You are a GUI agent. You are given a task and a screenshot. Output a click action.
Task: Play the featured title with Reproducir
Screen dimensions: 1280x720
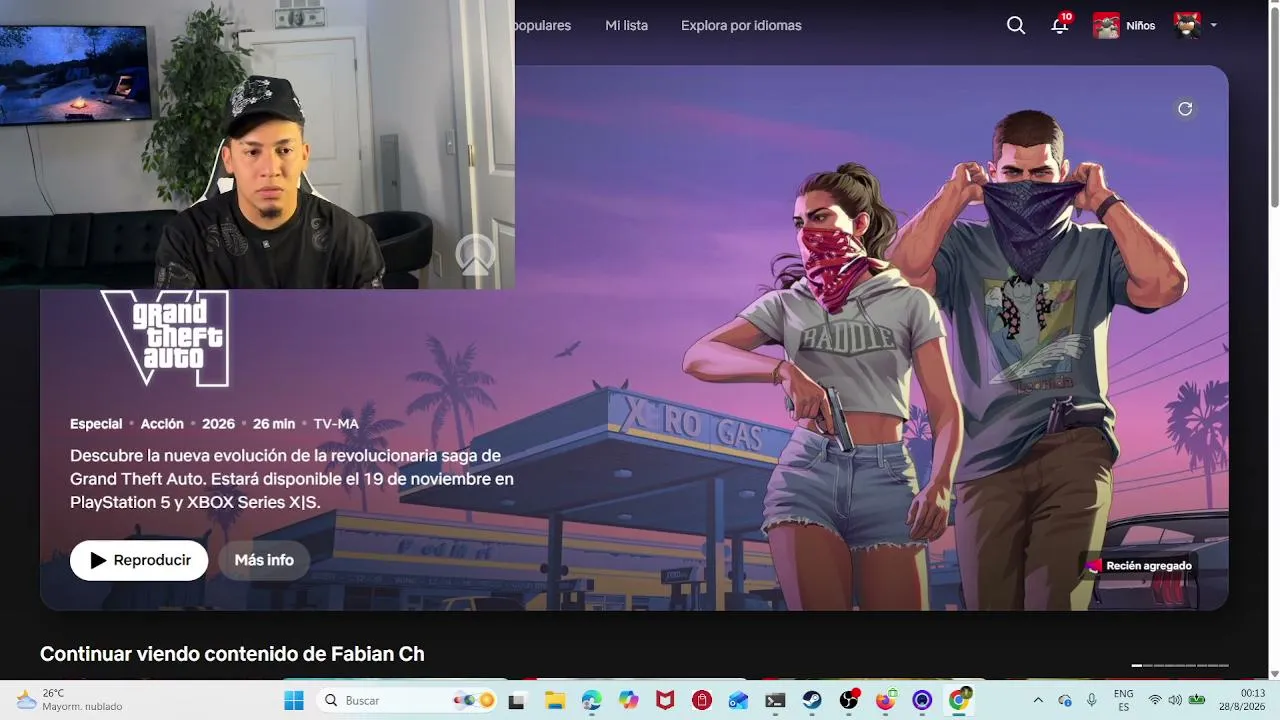pos(139,561)
